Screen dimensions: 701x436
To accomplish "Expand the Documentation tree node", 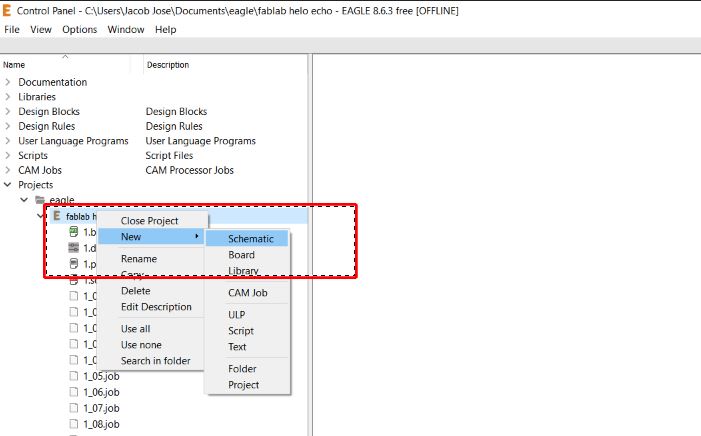I will point(8,82).
